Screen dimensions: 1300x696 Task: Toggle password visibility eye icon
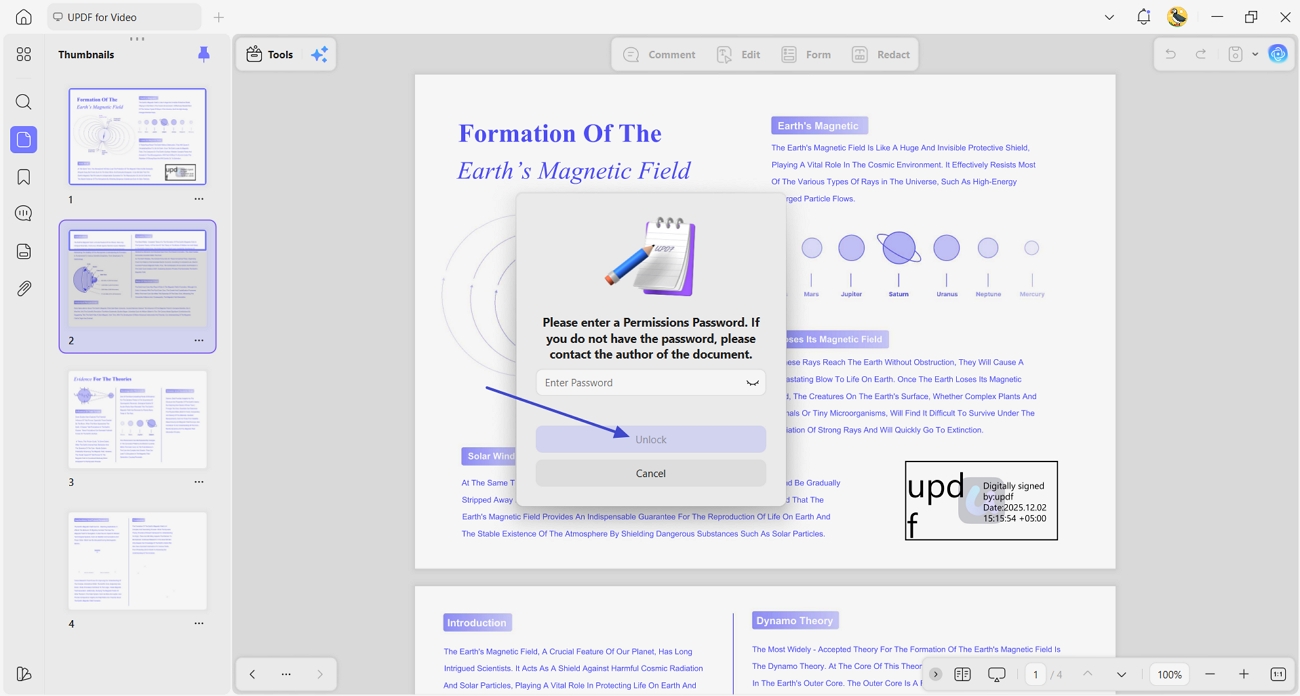(x=752, y=383)
